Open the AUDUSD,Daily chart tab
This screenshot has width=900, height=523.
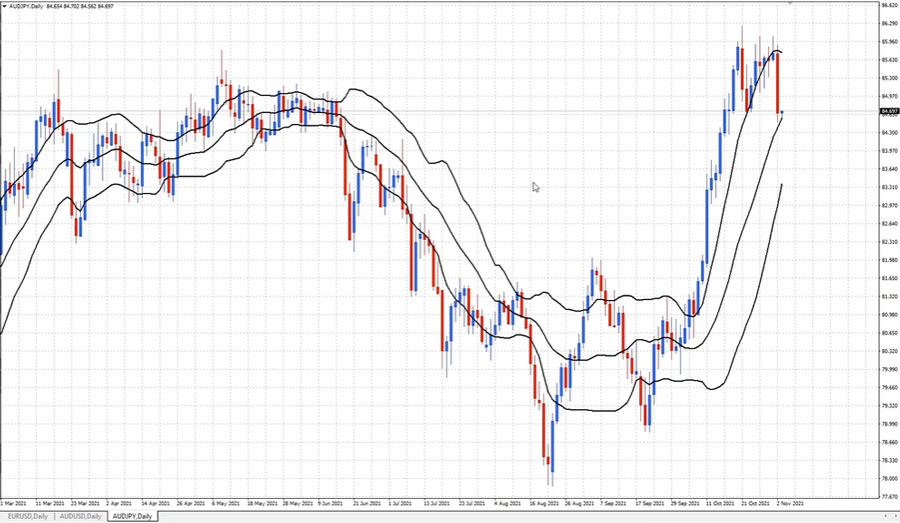[x=81, y=516]
